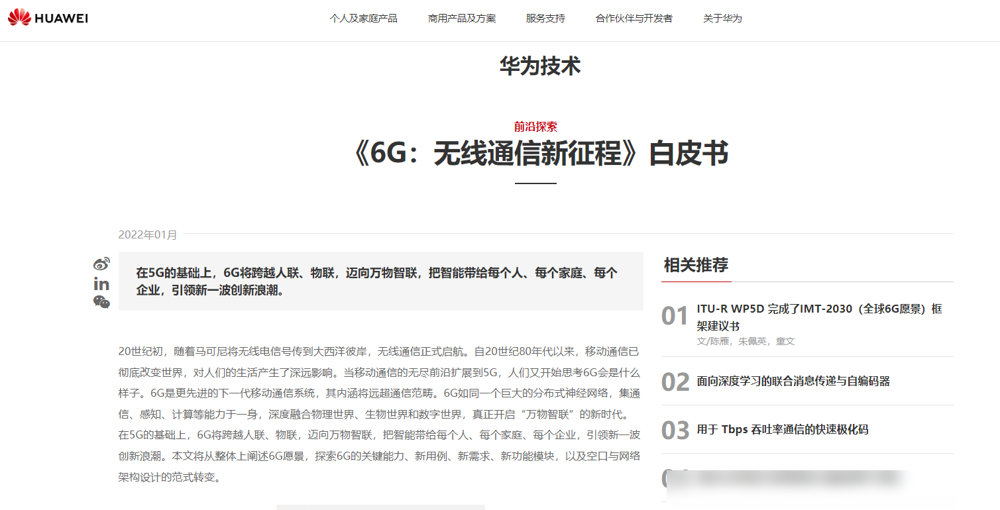The width and height of the screenshot is (1000, 510).
Task: Open 商用产品及方案 menu
Action: pyautogui.click(x=462, y=18)
